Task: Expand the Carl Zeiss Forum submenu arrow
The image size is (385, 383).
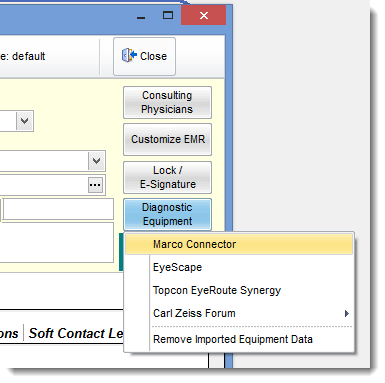Action: (347, 313)
